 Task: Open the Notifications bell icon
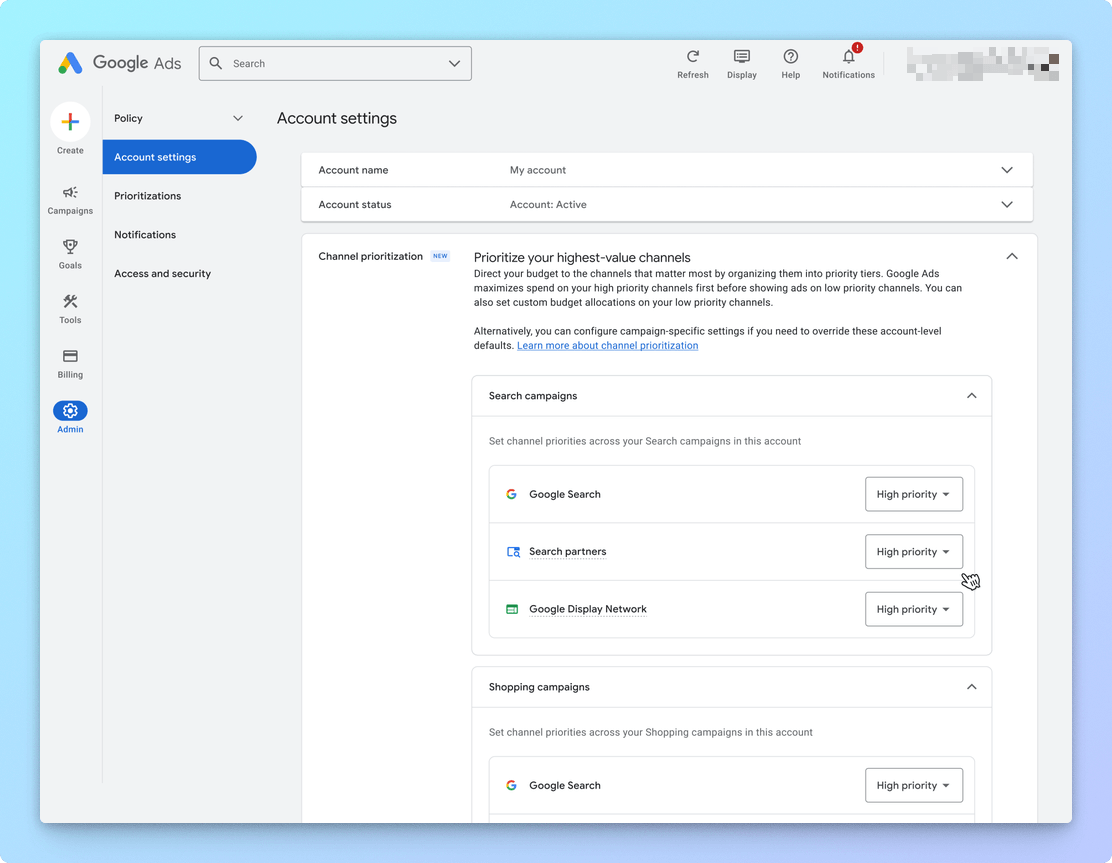849,56
